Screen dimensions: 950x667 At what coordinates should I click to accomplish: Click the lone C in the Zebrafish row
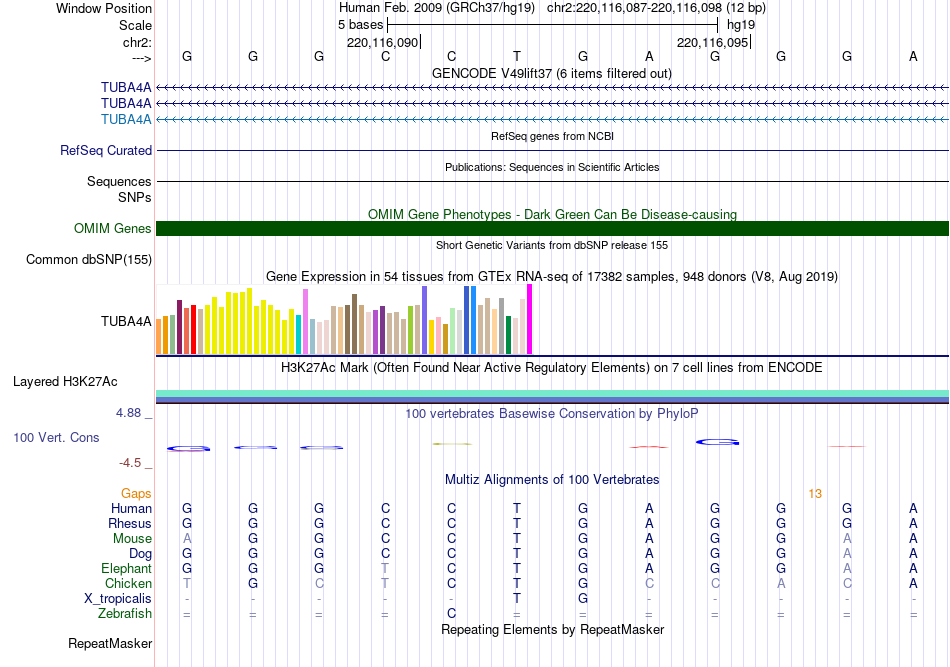coord(451,614)
